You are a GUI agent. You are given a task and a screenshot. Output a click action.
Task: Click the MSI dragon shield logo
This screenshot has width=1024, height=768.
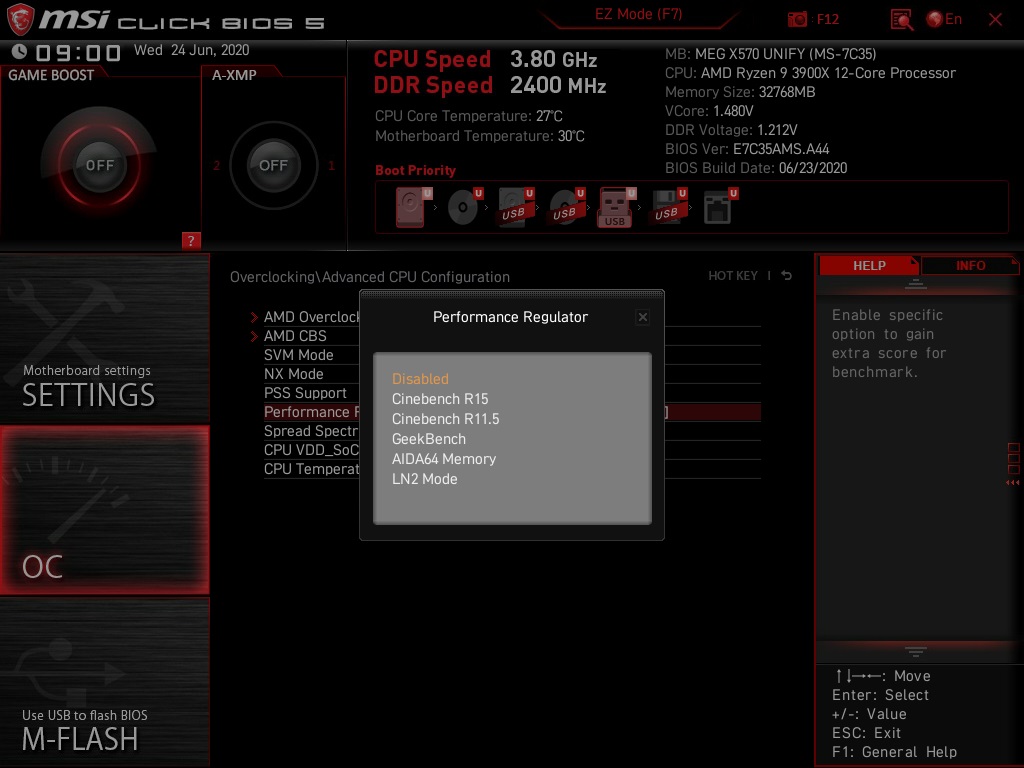(x=20, y=19)
